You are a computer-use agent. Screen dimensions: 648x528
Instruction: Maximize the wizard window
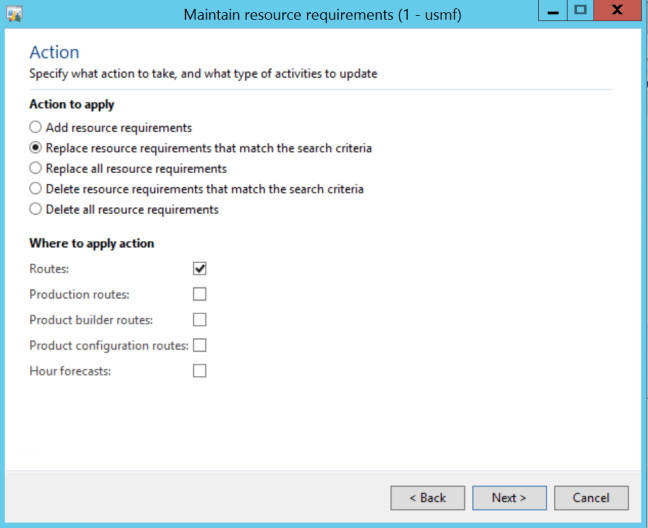click(581, 10)
